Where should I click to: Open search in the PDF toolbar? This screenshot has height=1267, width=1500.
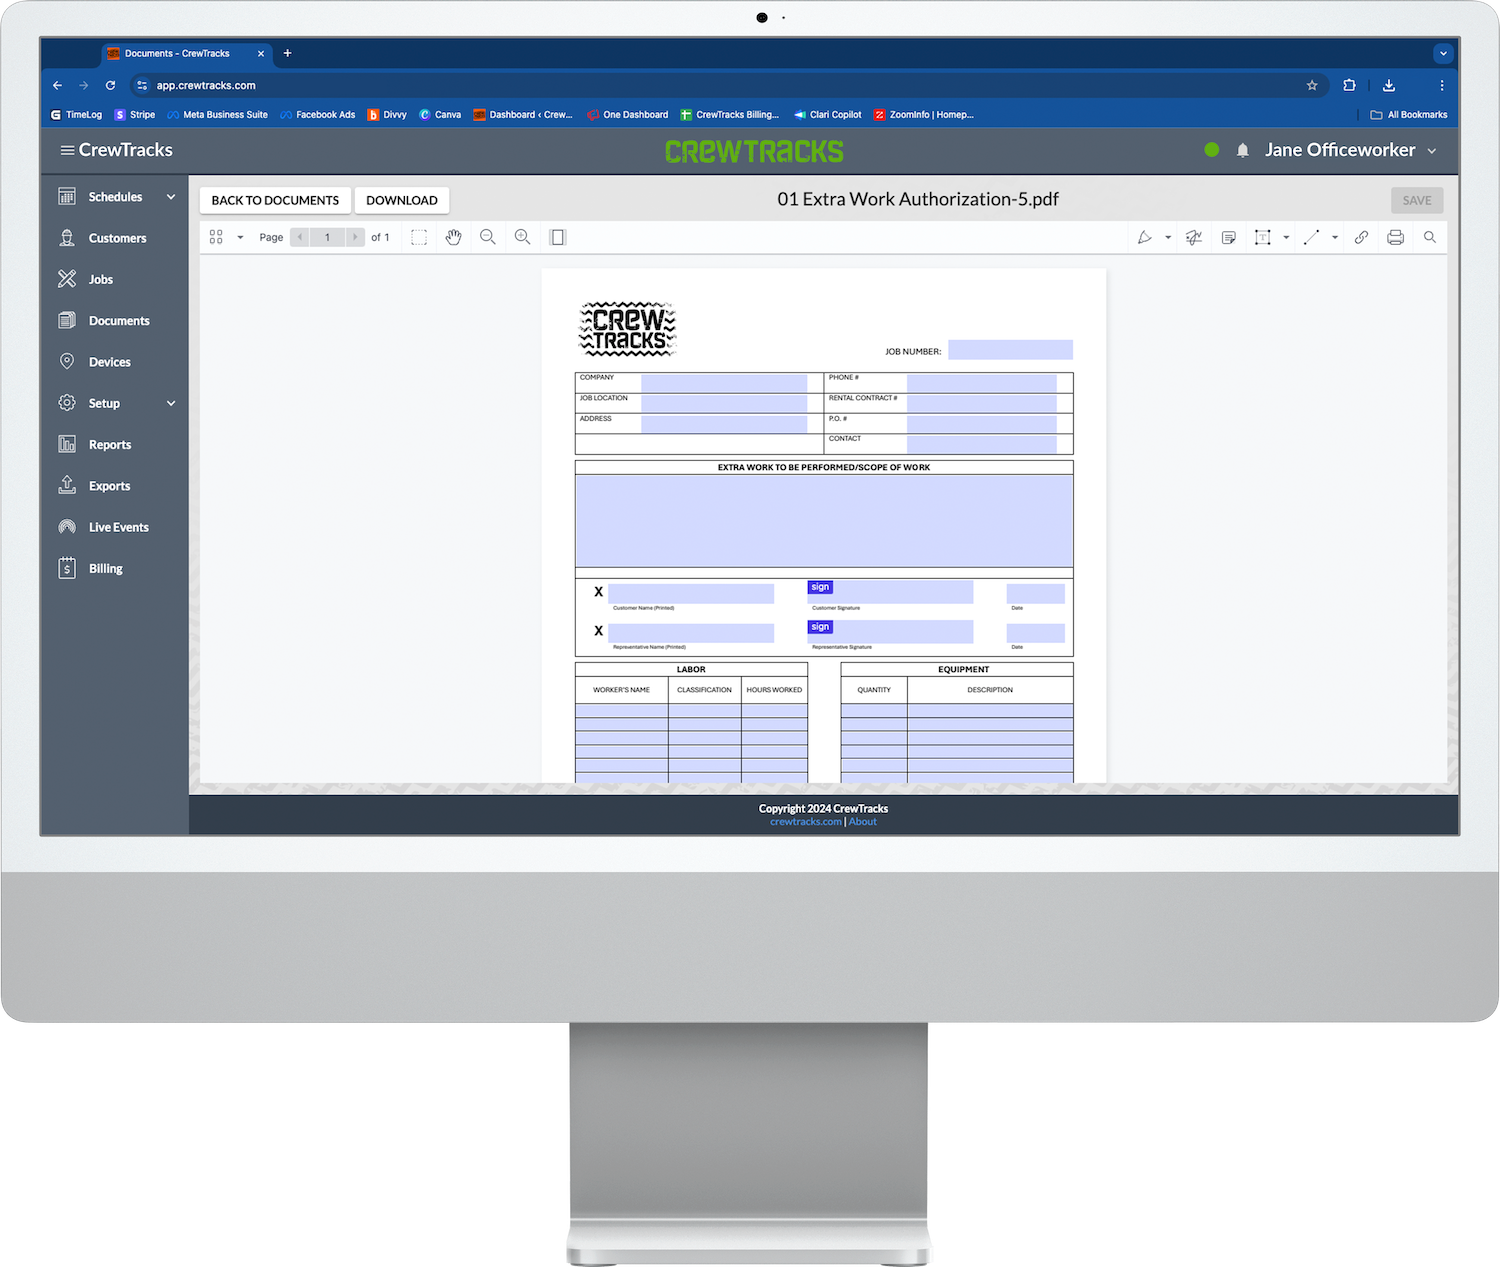tap(1430, 237)
